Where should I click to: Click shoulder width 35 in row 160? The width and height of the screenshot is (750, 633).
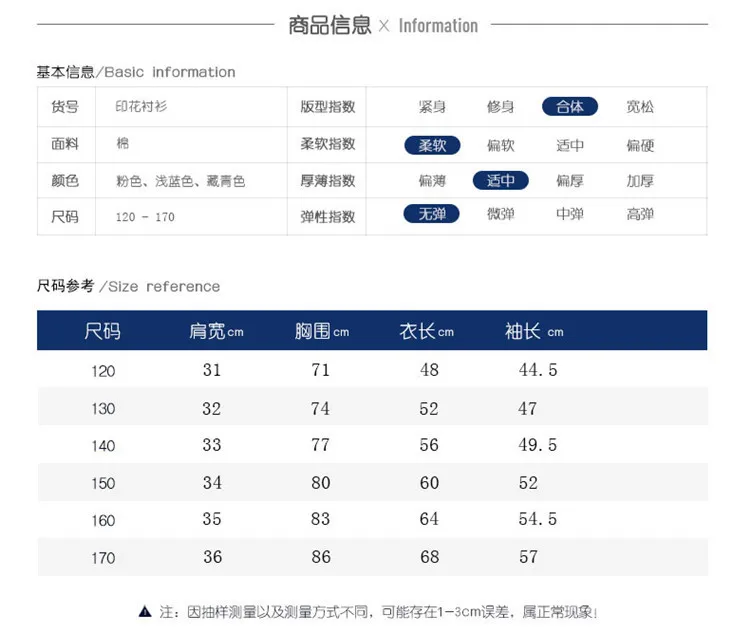pyautogui.click(x=212, y=519)
